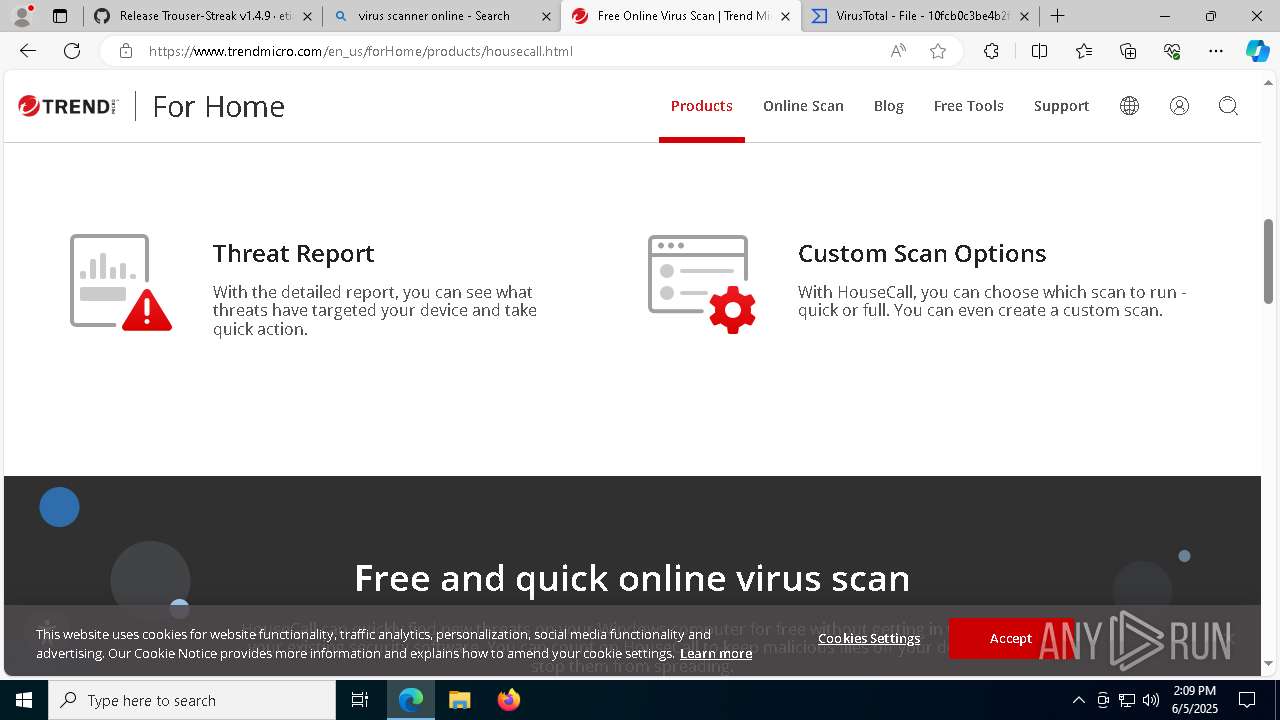The height and width of the screenshot is (720, 1280).
Task: Switch to Release Trouser-Streak GitHub tab
Action: coord(203,16)
